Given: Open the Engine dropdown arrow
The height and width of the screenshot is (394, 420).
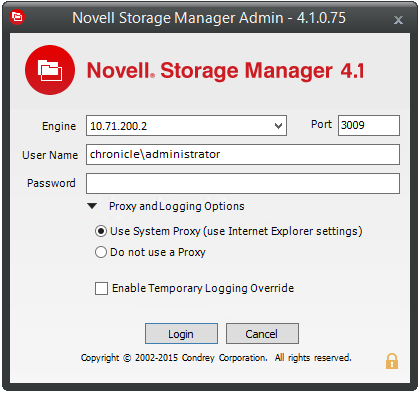Looking at the screenshot, I should click(278, 126).
